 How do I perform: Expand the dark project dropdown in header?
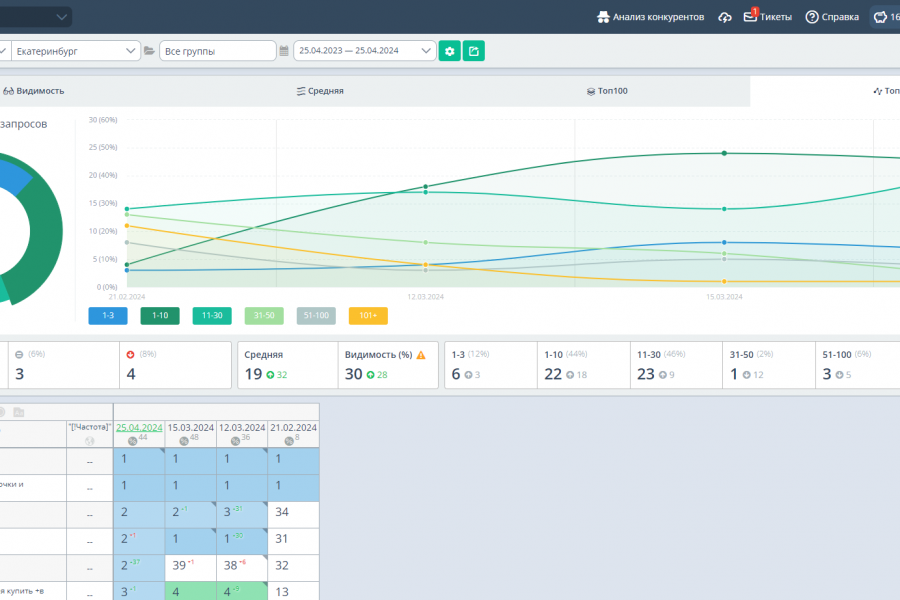pyautogui.click(x=36, y=17)
